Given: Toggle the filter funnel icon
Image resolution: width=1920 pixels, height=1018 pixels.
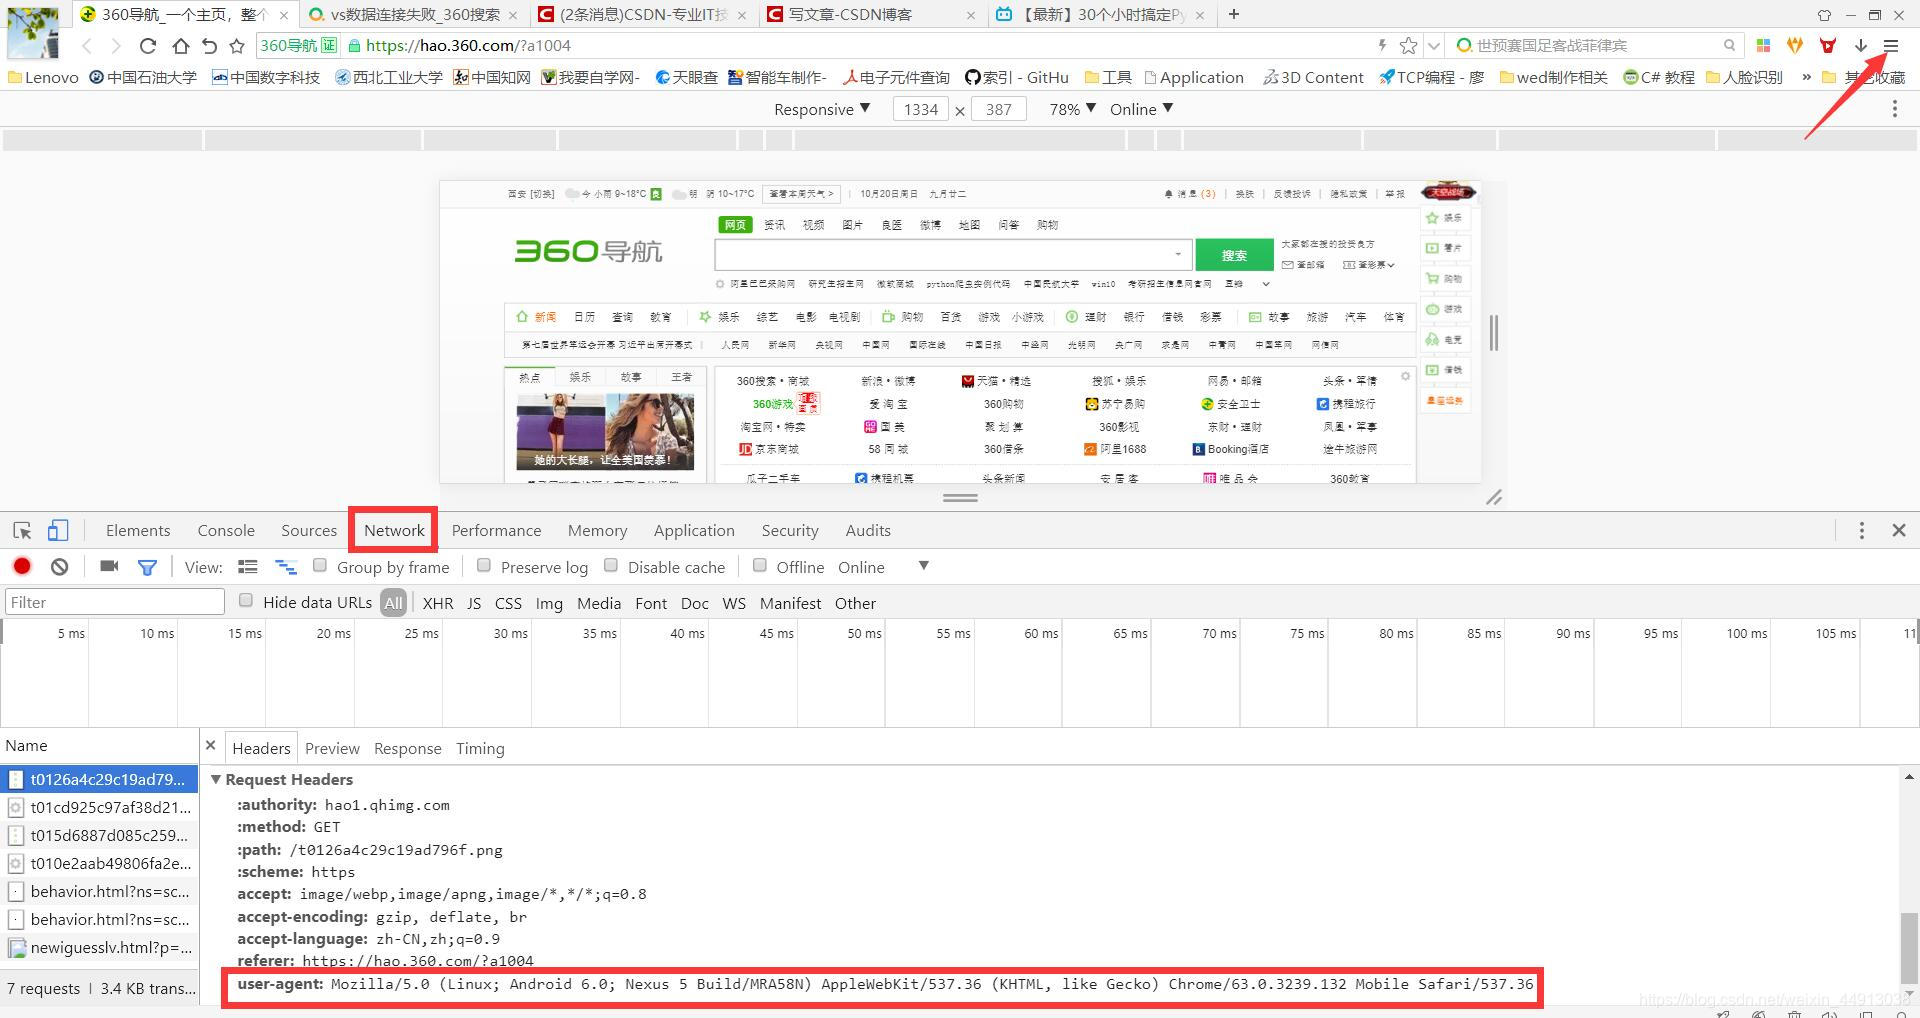Looking at the screenshot, I should coord(147,567).
